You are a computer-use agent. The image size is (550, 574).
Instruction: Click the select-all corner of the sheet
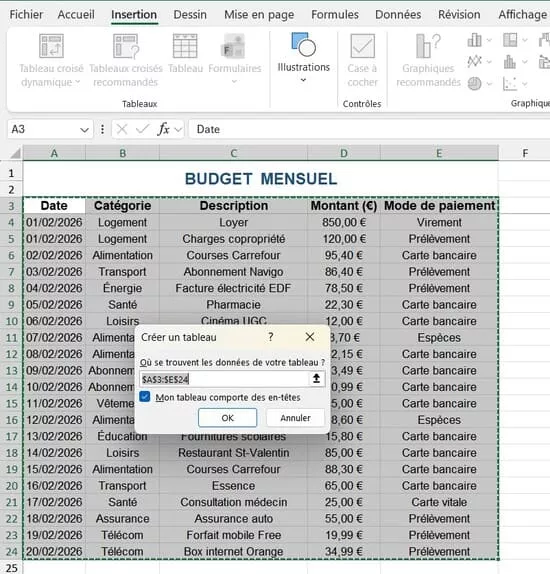coord(15,153)
